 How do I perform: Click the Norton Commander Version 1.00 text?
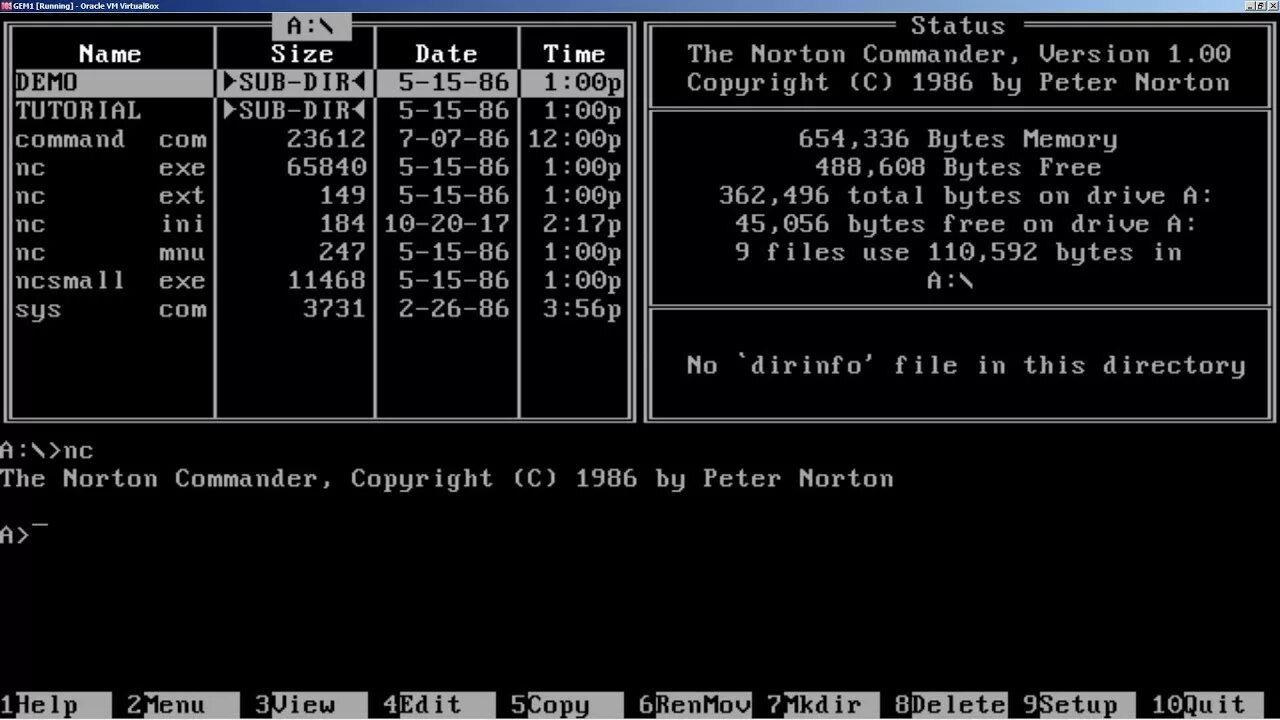(x=958, y=54)
